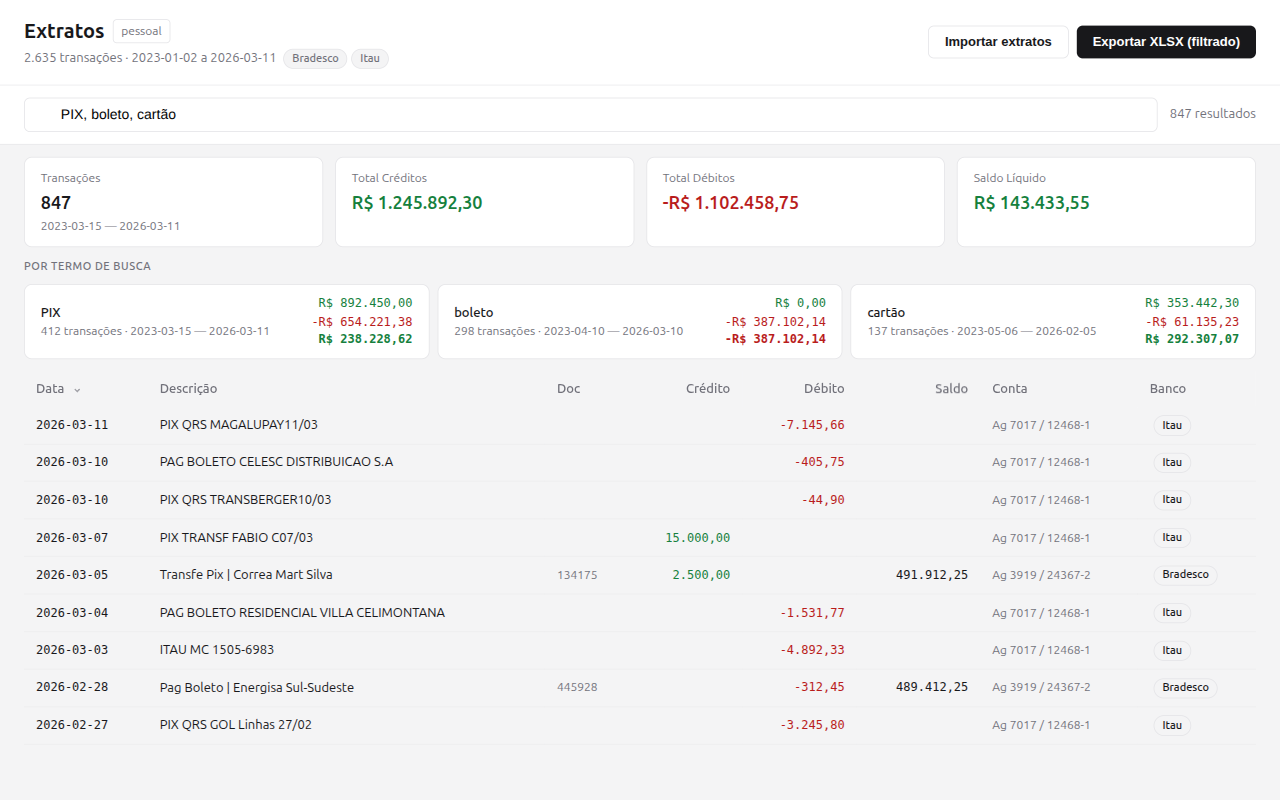1280x800 pixels.
Task: Select the cartão search term summary card
Action: [x=1052, y=321]
